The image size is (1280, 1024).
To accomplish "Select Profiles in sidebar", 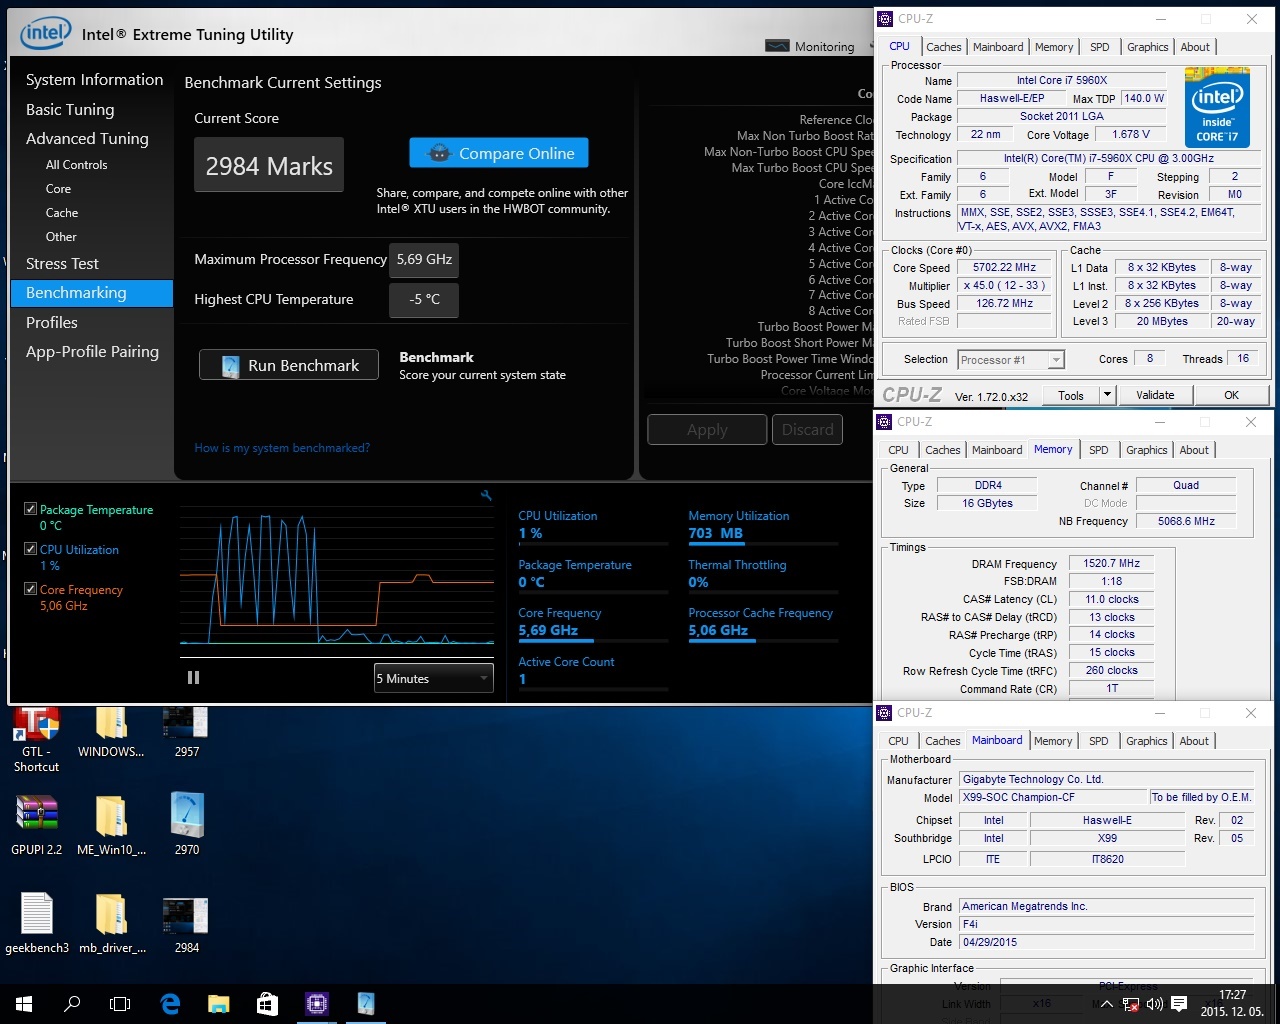I will point(52,323).
